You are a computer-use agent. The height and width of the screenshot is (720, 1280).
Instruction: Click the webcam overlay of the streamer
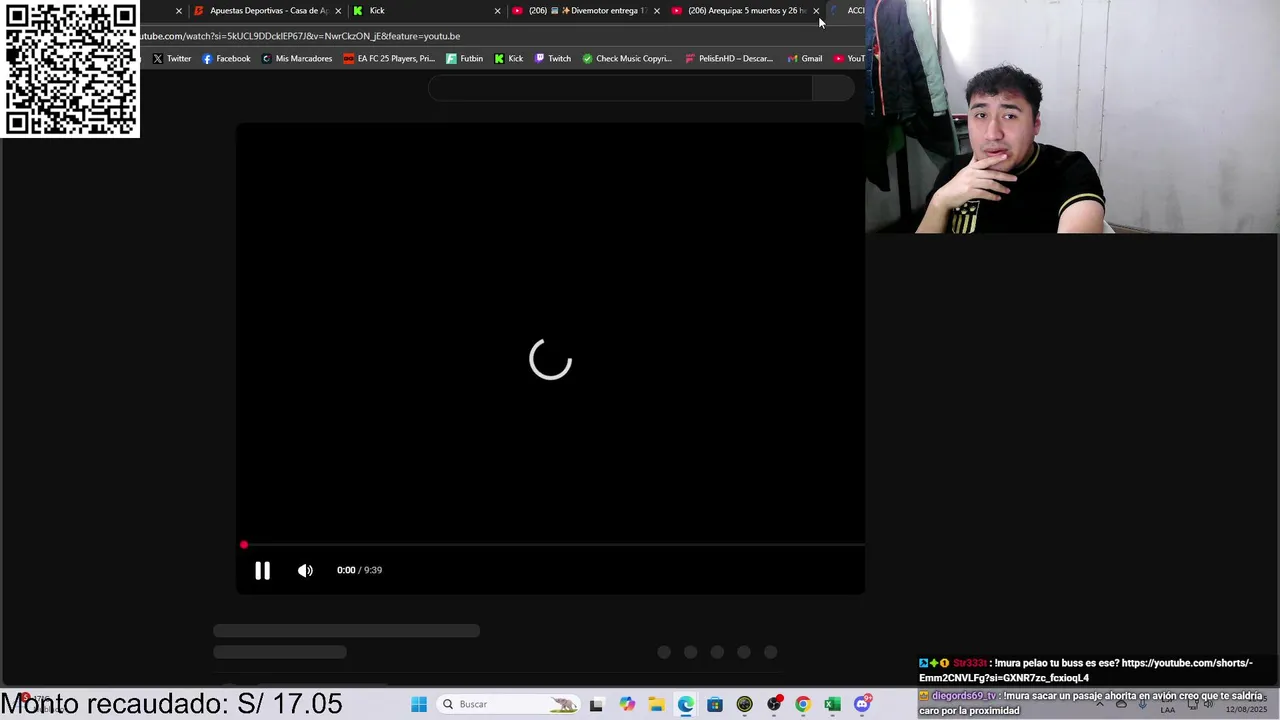tap(1072, 117)
